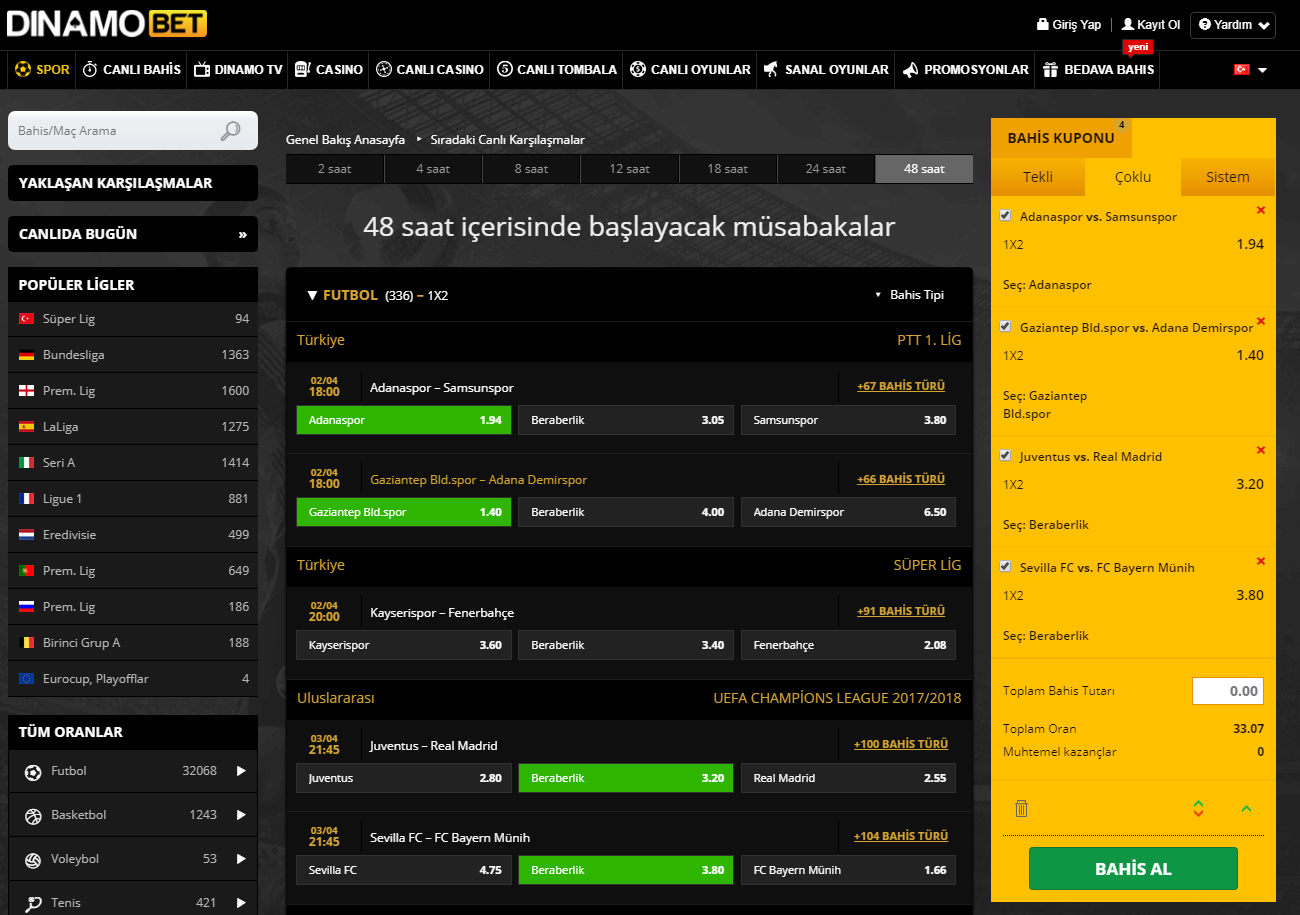This screenshot has width=1300, height=915.
Task: Open Canlı Bahis section
Action: pos(131,70)
